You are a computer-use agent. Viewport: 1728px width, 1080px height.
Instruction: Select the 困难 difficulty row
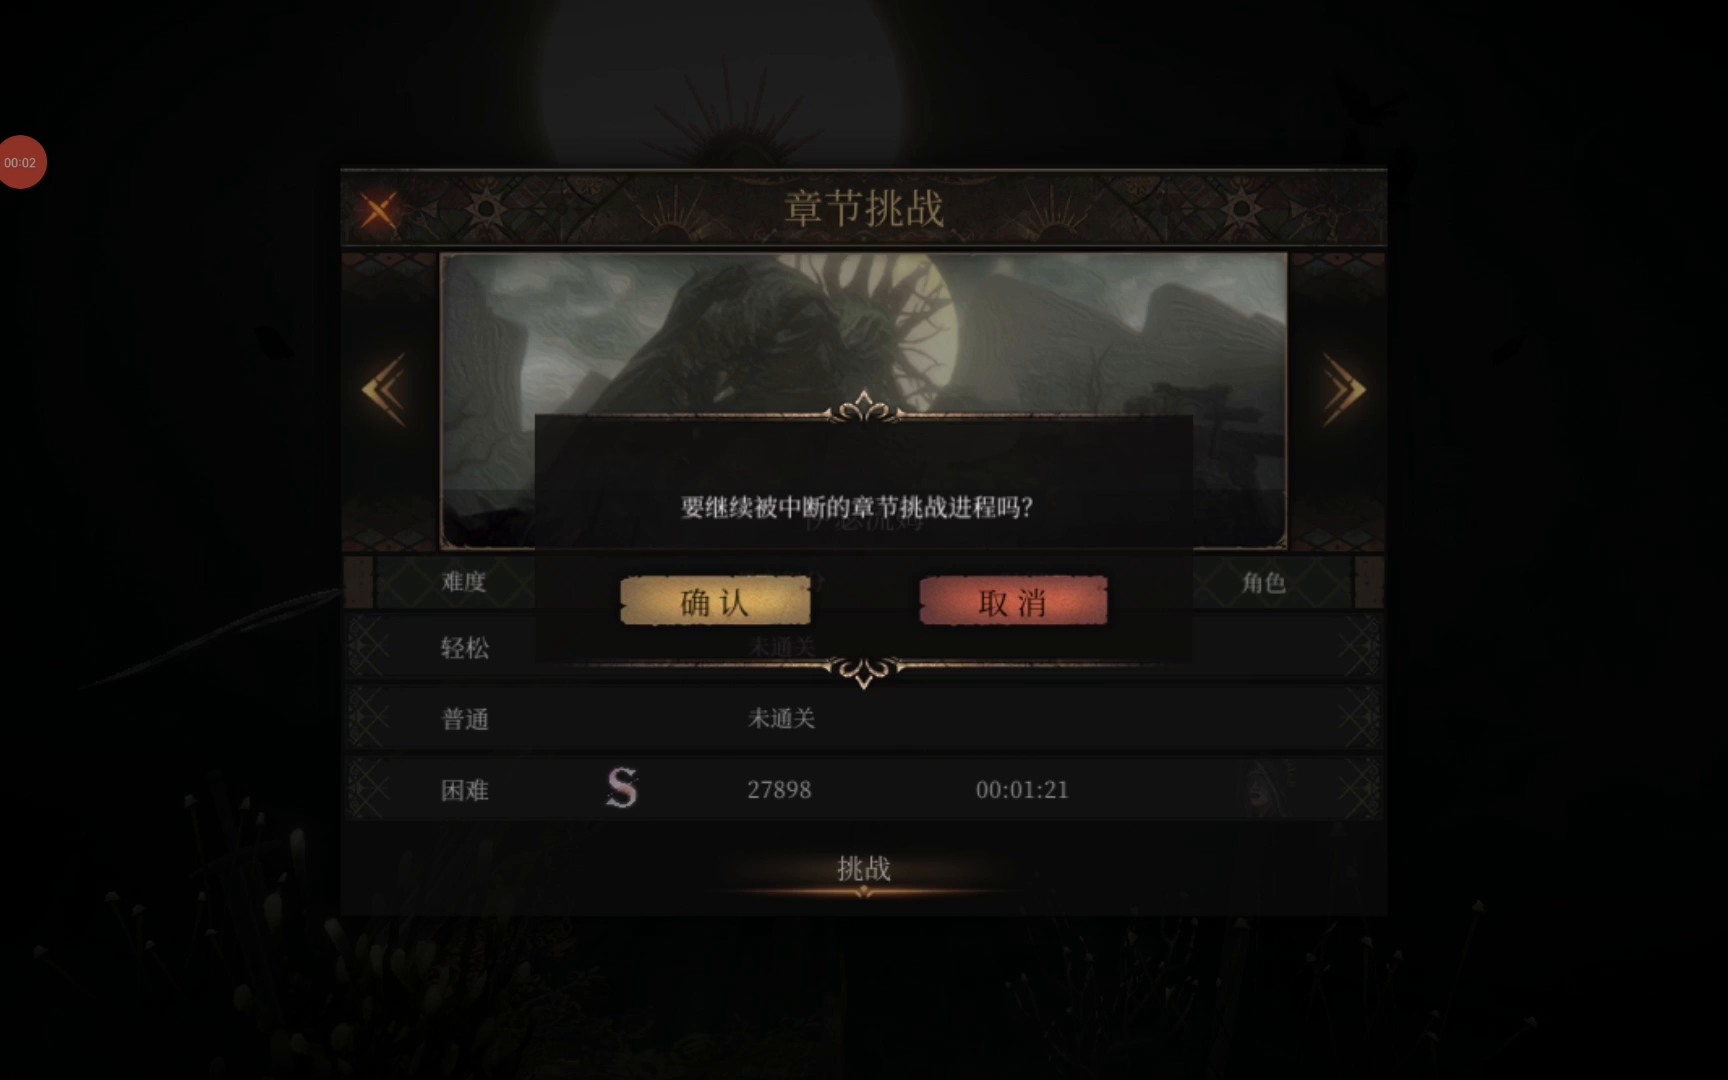click(x=864, y=789)
